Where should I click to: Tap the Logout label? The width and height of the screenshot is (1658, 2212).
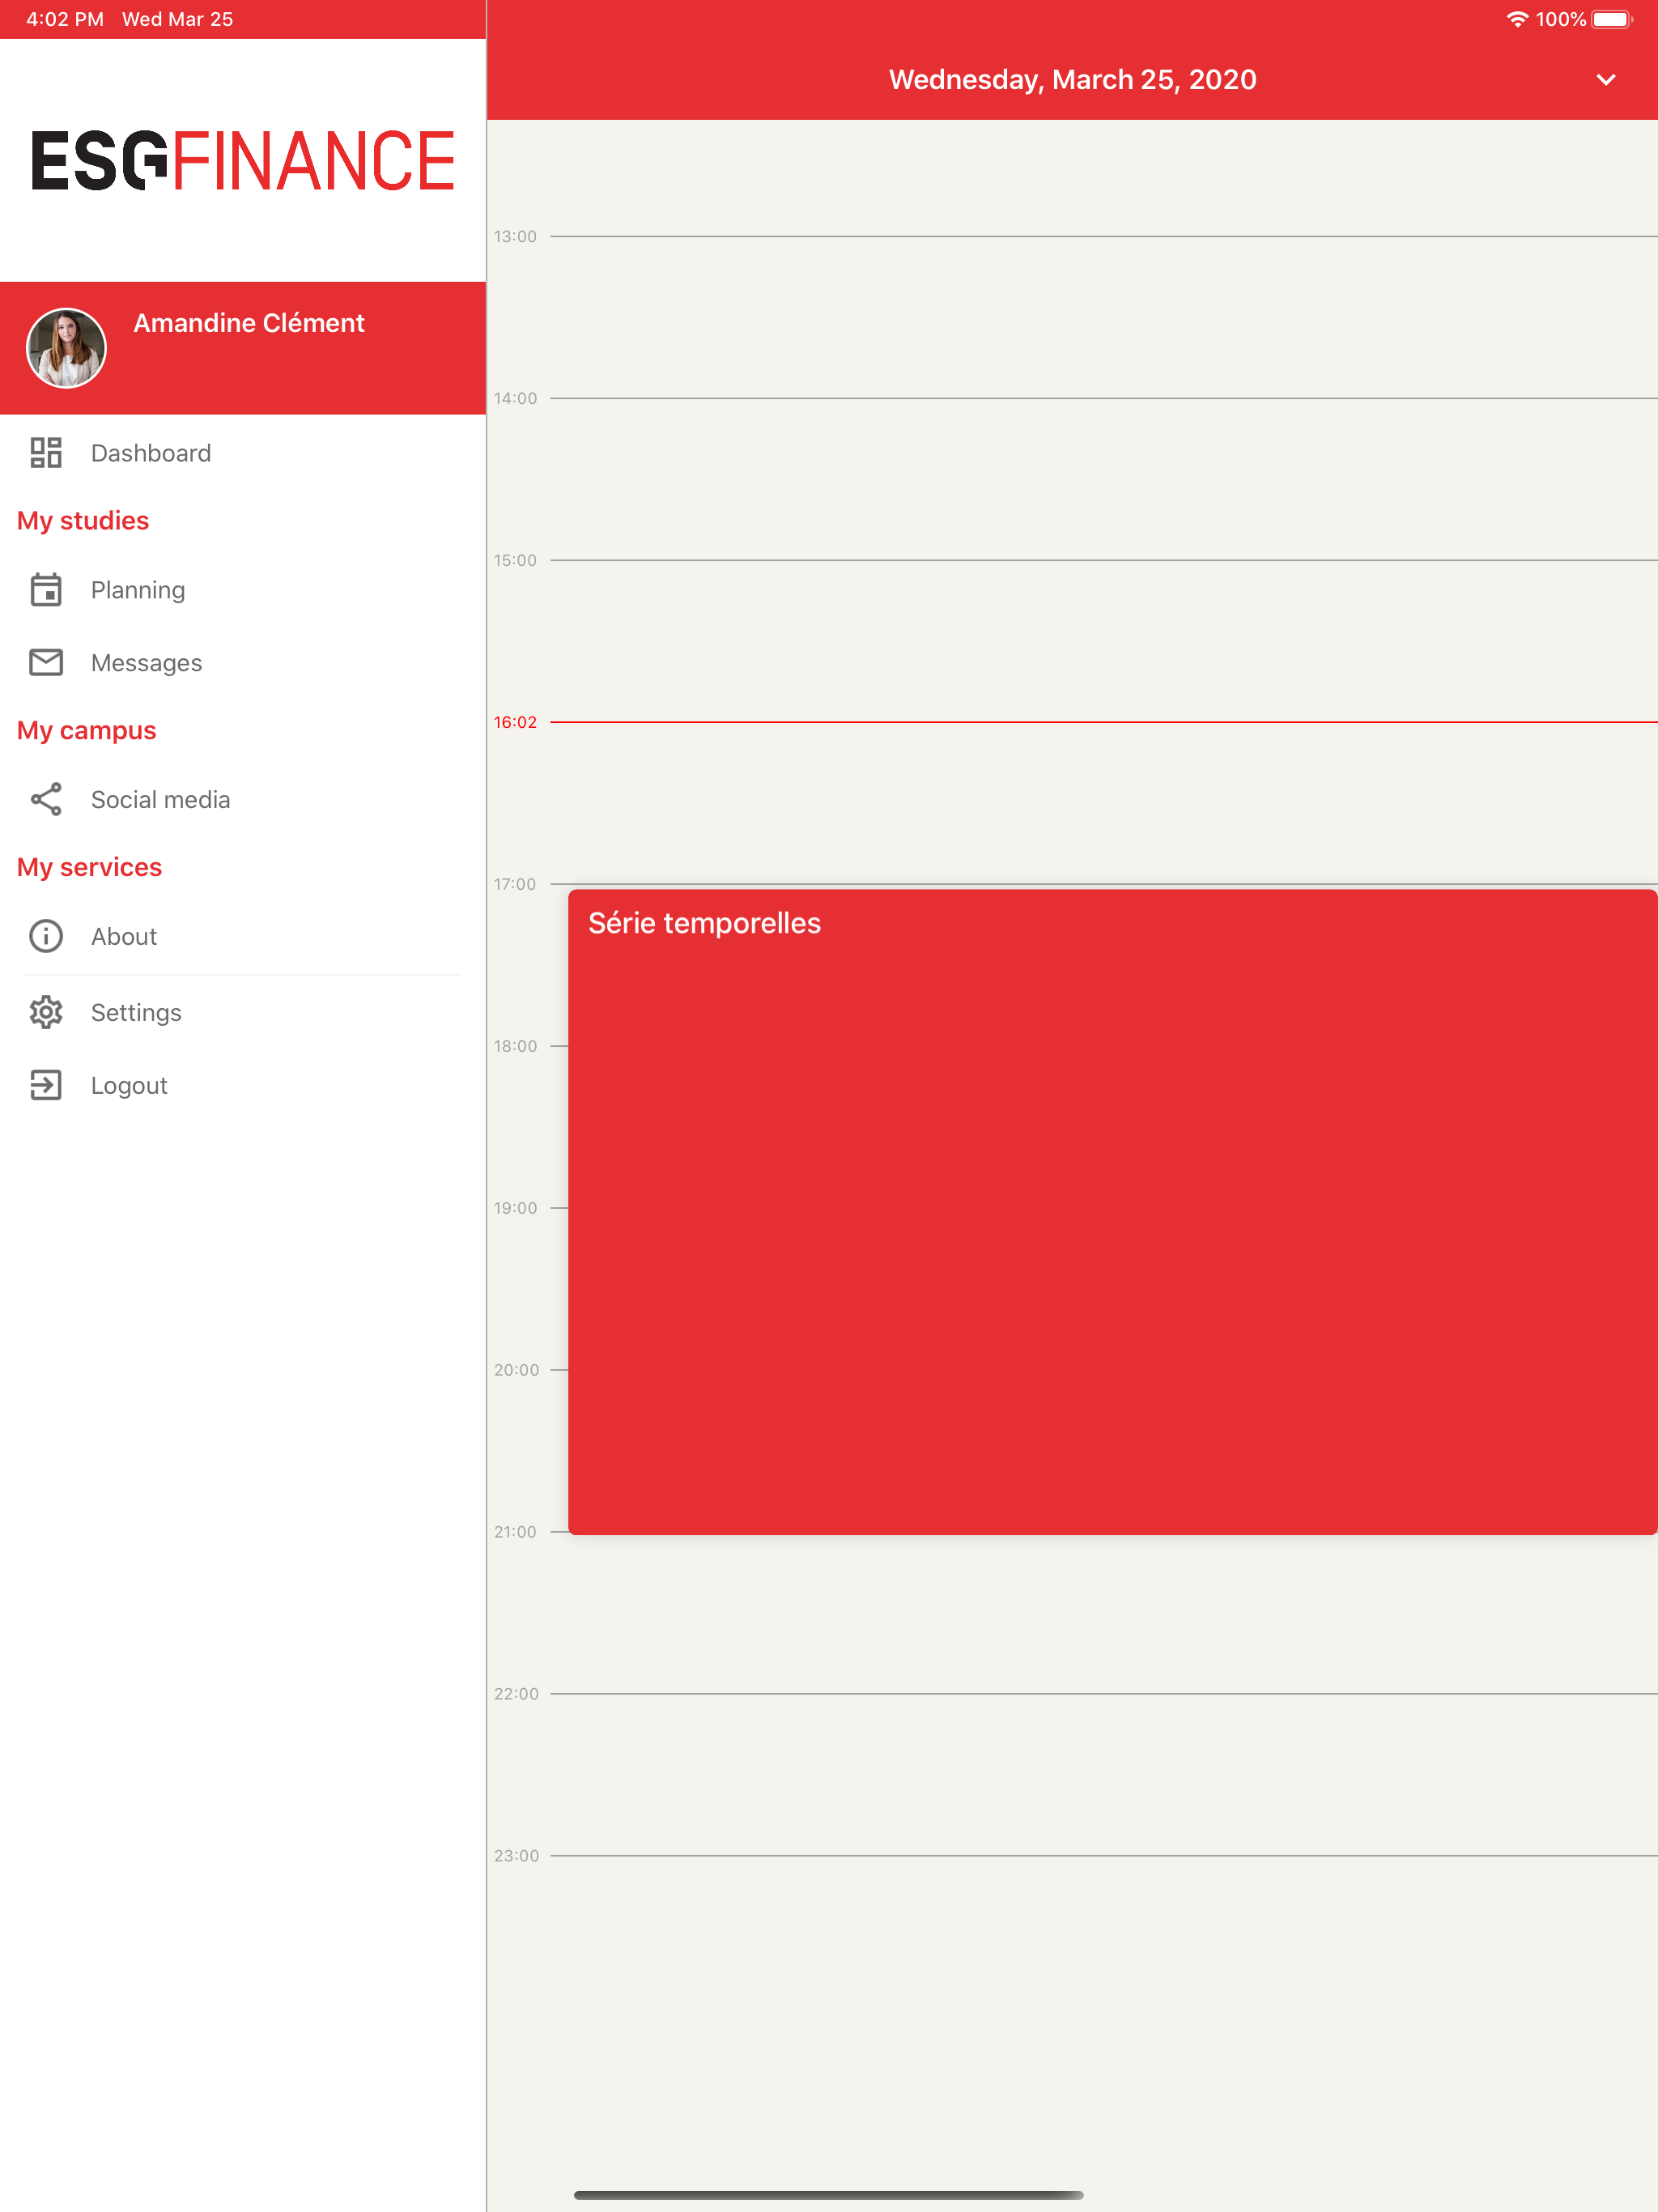point(129,1086)
